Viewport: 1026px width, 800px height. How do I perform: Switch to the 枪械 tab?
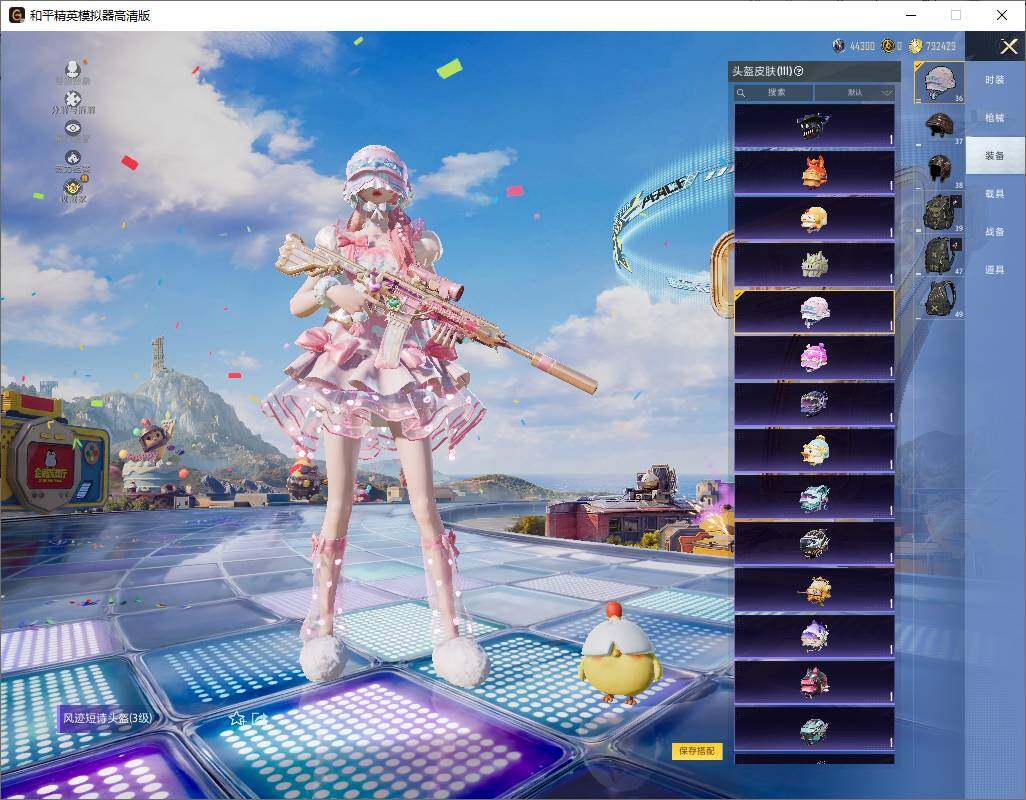(x=995, y=118)
